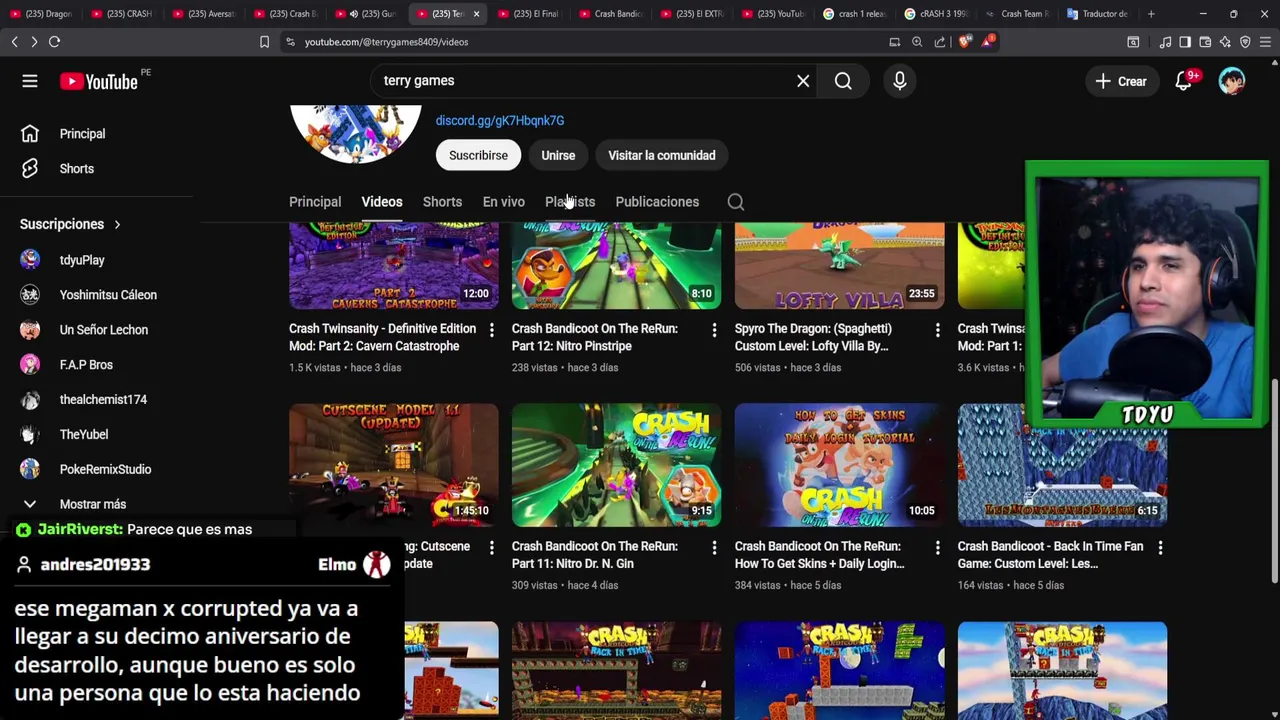Open Crash Bandicoot ReRun Part 12 title
This screenshot has height=720, width=1280.
(x=595, y=337)
